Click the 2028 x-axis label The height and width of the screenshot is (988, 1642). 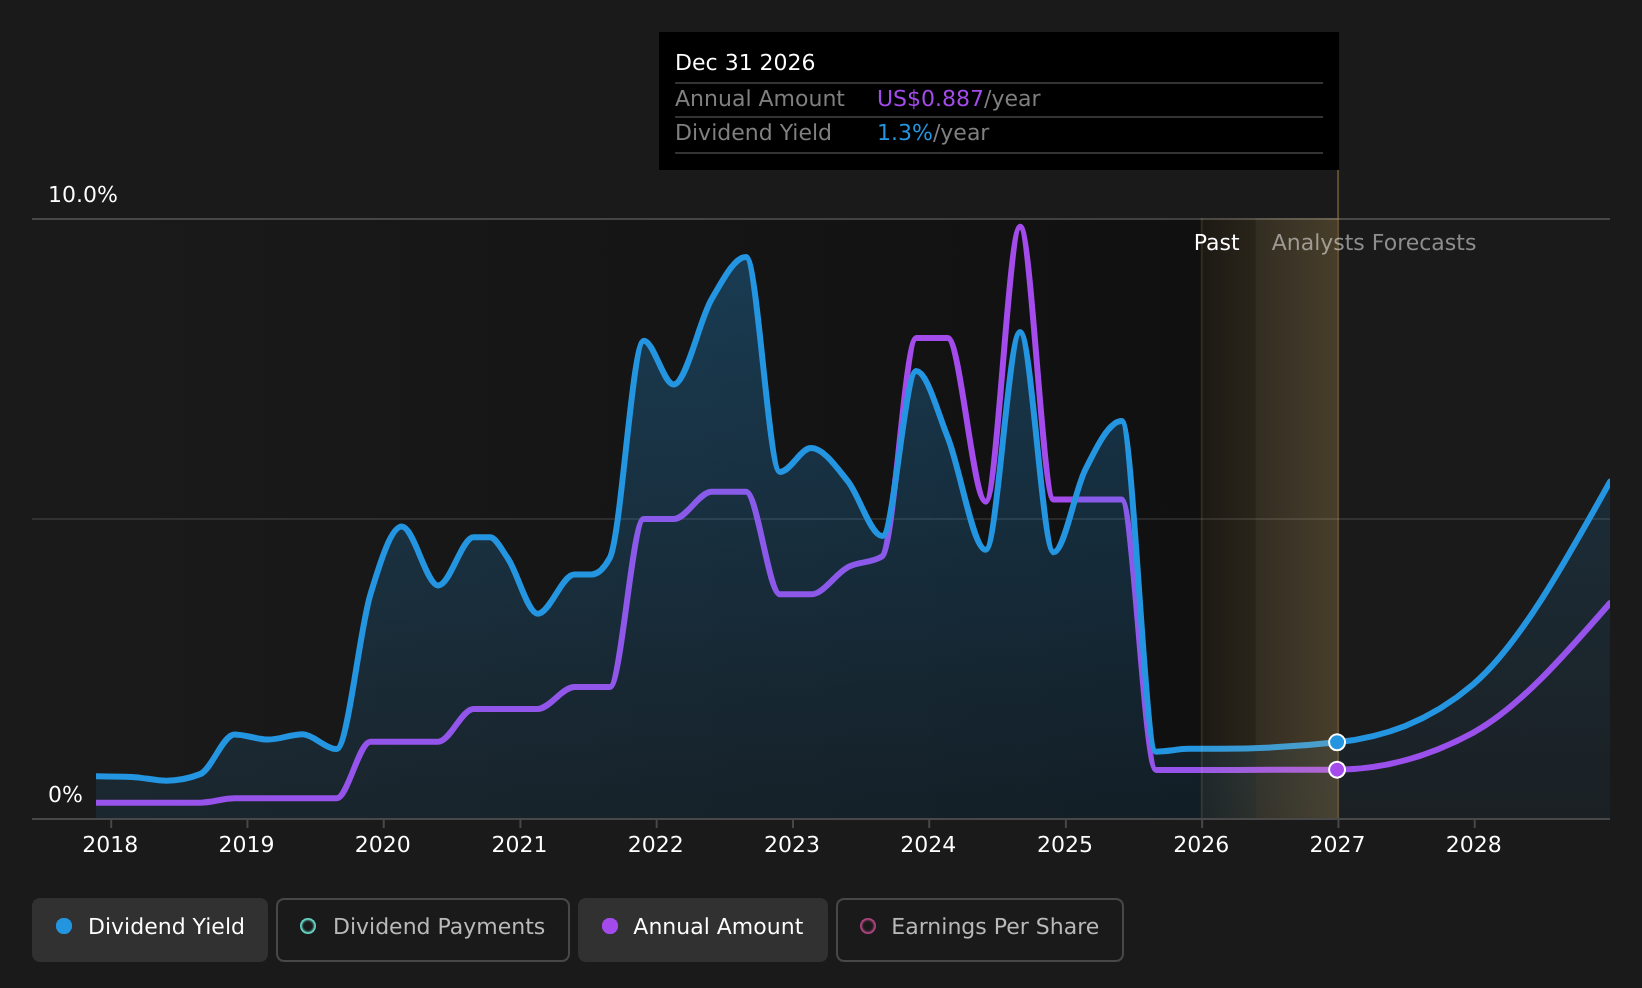pos(1474,845)
